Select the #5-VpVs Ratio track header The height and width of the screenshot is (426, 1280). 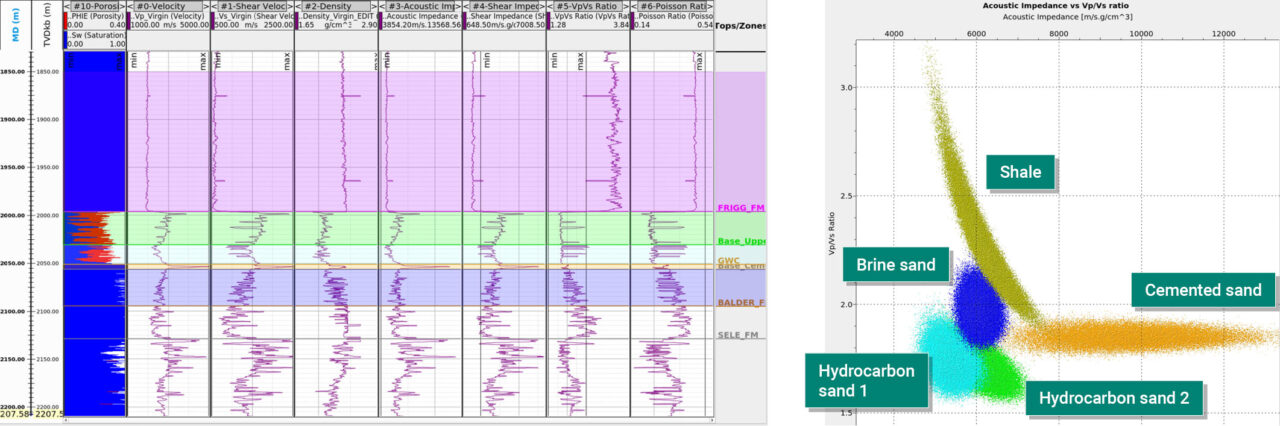pyautogui.click(x=587, y=6)
